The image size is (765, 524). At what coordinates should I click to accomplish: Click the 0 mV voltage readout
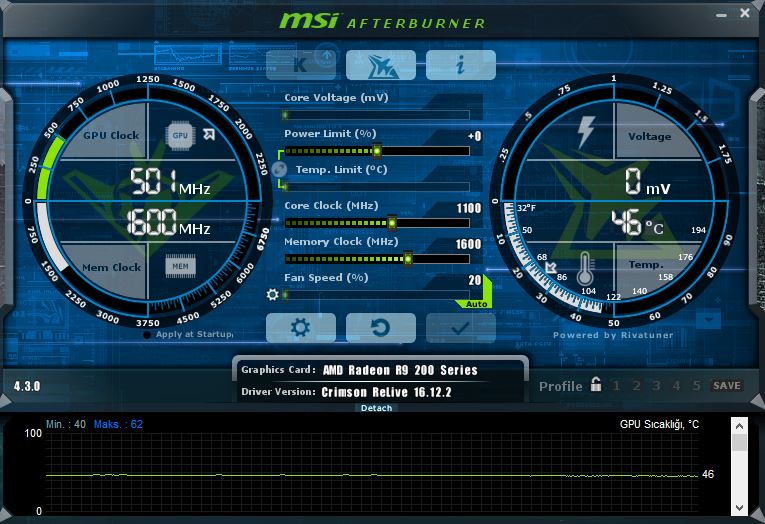coord(647,181)
